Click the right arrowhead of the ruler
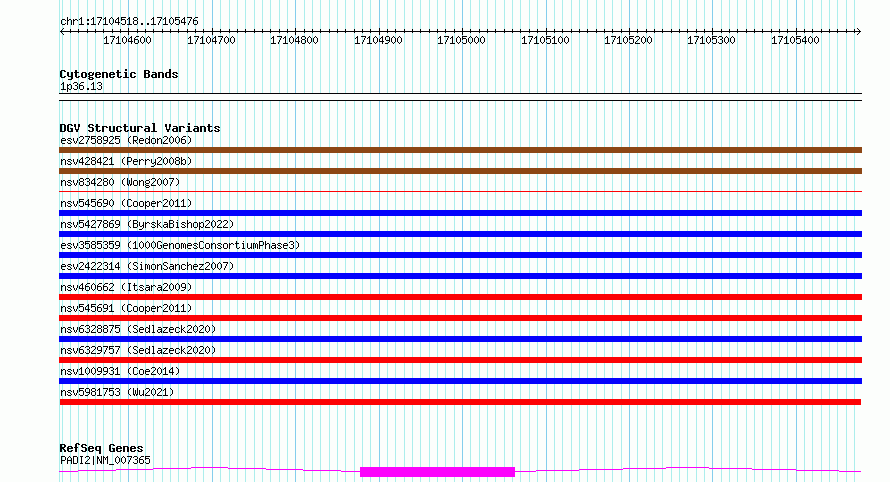The height and width of the screenshot is (482, 890). (859, 32)
